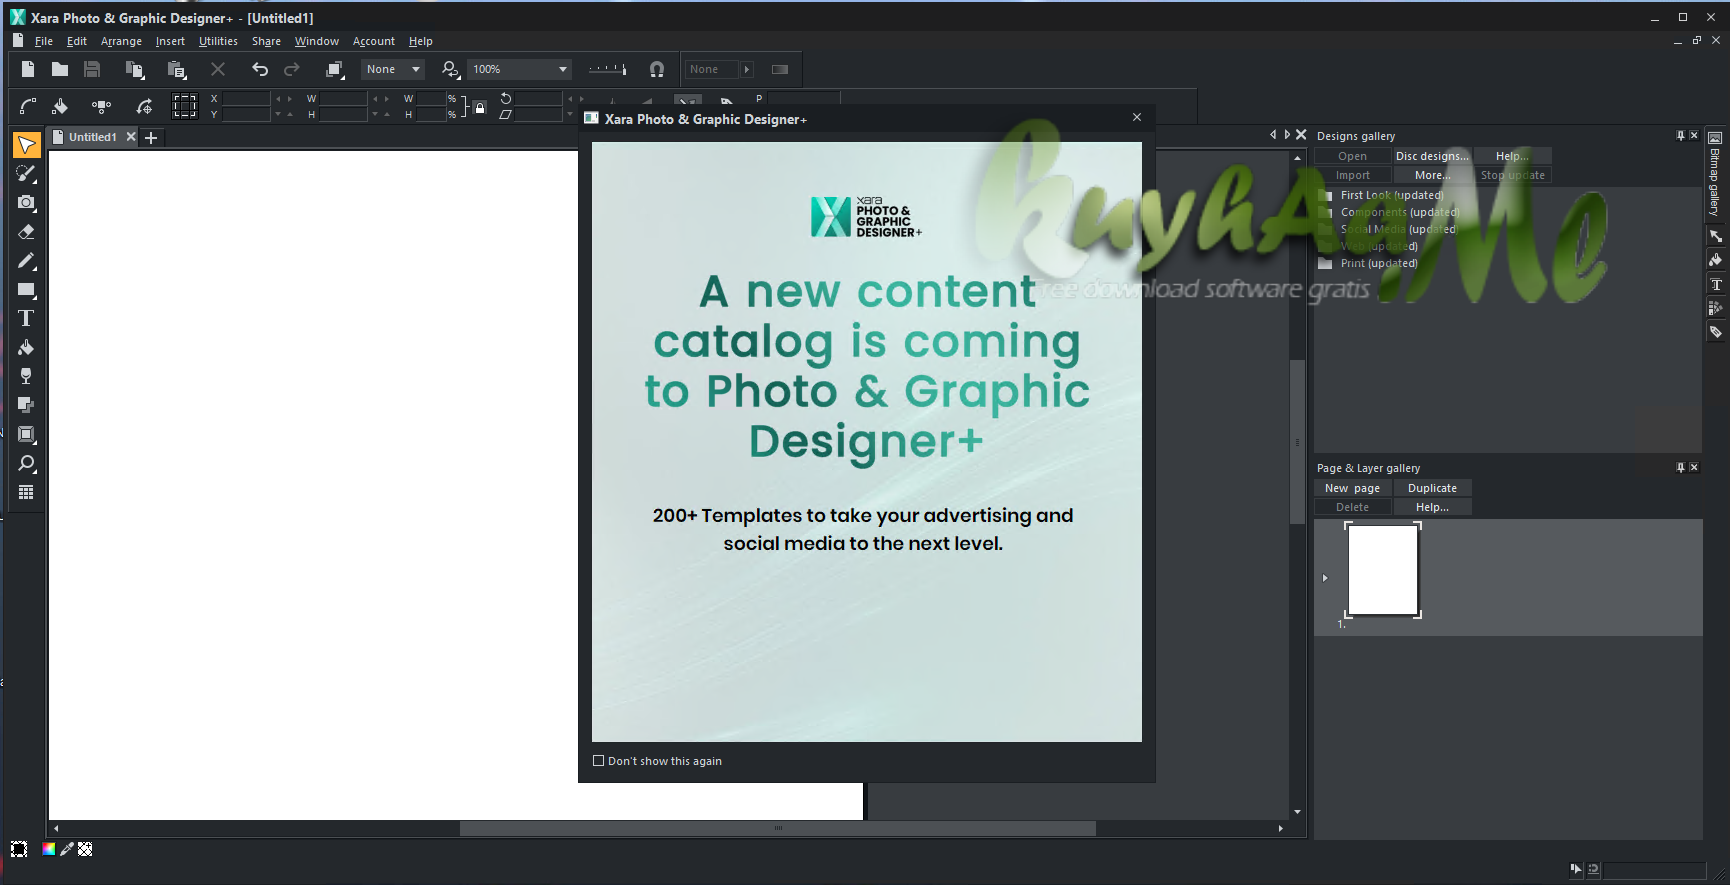The width and height of the screenshot is (1730, 885).
Task: Open the Window menu
Action: click(317, 41)
